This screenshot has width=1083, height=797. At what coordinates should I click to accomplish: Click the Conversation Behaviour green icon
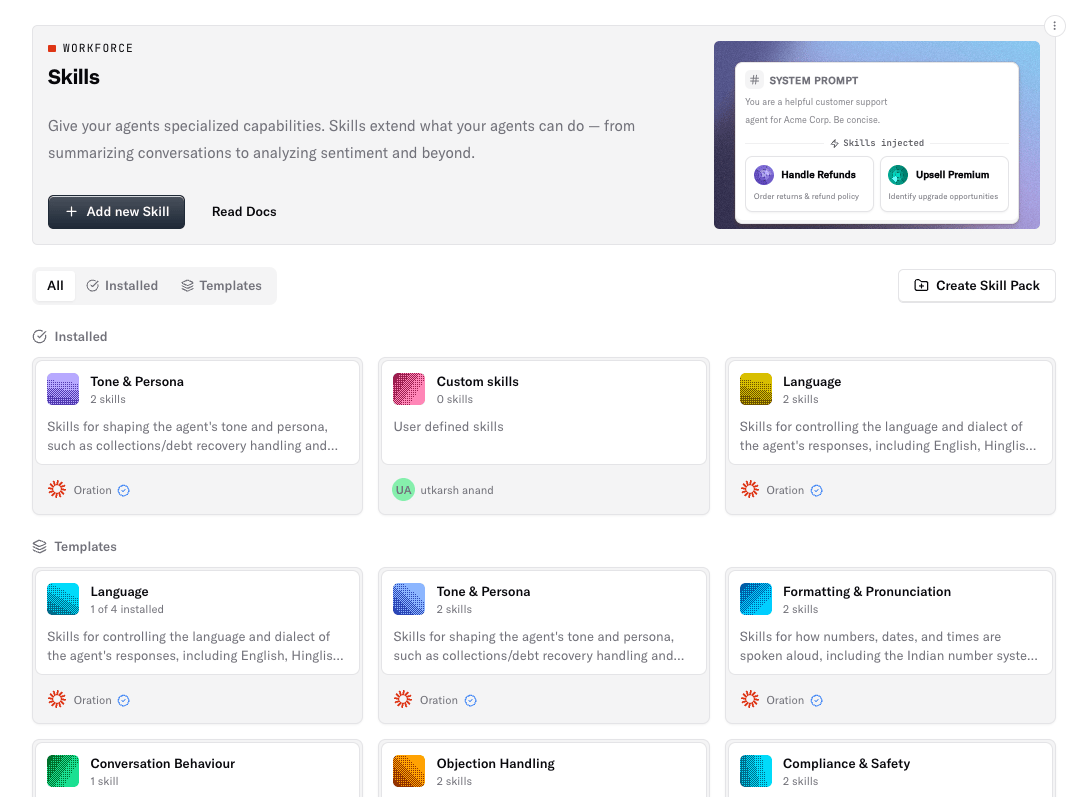tap(63, 771)
